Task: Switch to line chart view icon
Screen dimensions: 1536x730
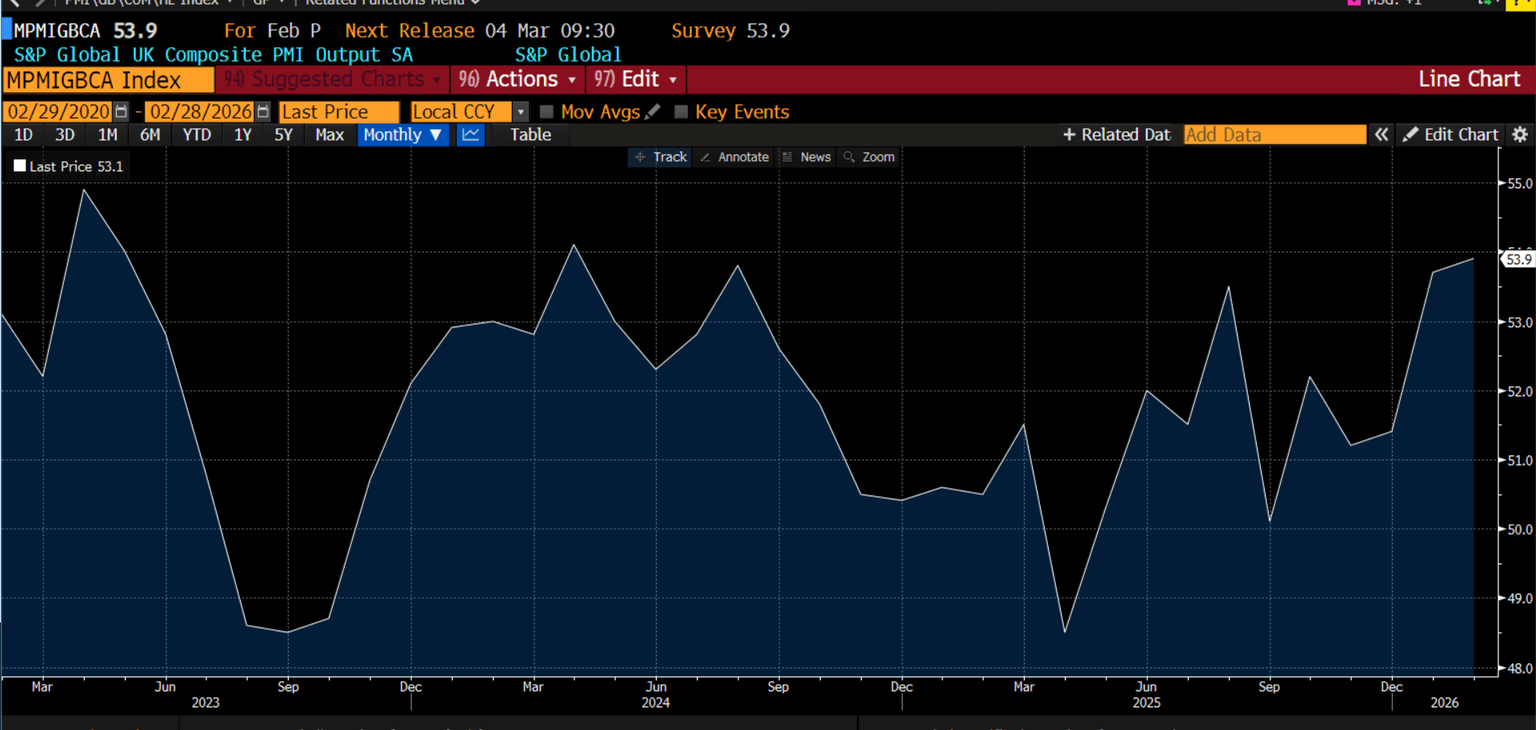Action: pyautogui.click(x=471, y=135)
